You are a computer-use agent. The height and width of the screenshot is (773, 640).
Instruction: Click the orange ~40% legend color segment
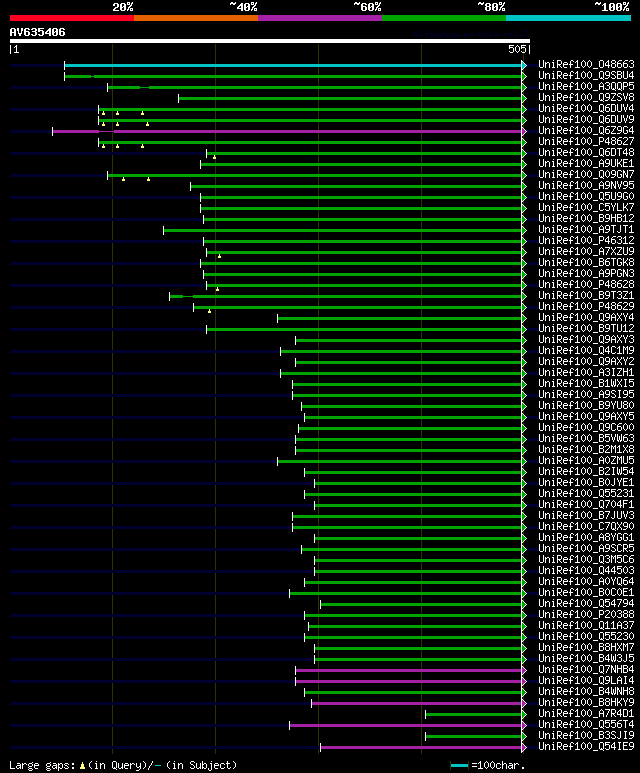point(196,18)
